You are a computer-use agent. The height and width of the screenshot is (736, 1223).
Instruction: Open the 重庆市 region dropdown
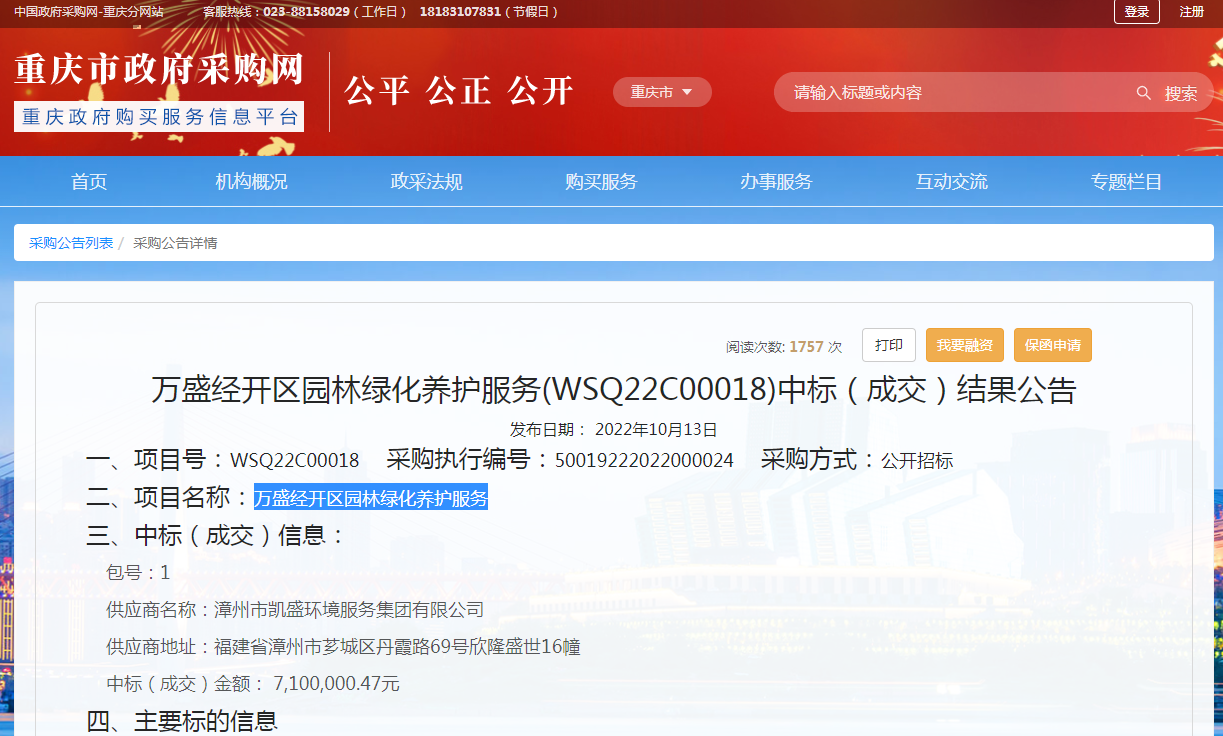pyautogui.click(x=662, y=92)
